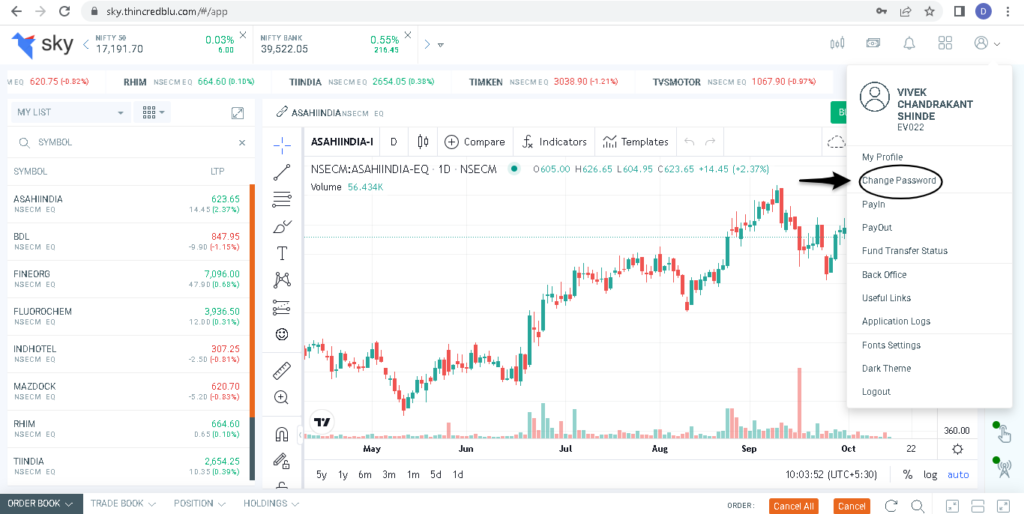Viewport: 1024px width, 514px height.
Task: Open Back Office from the menu
Action: coord(884,275)
